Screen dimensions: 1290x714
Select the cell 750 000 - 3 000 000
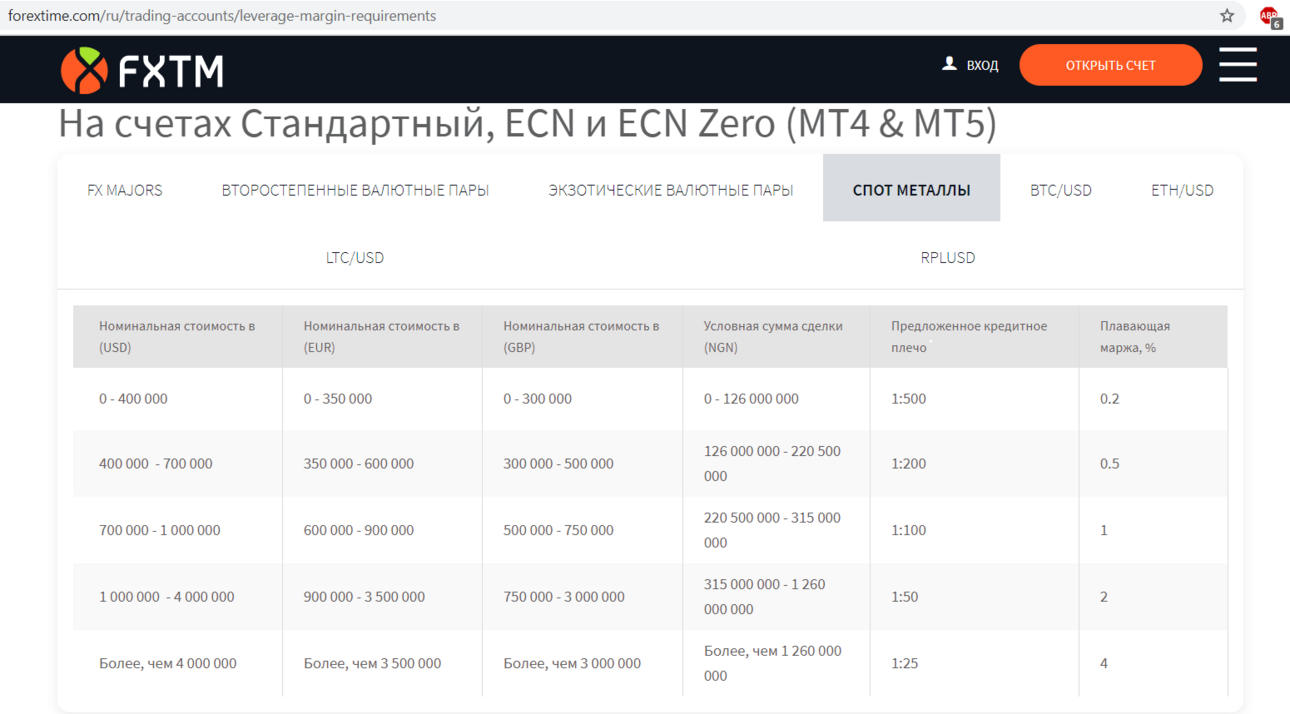564,597
